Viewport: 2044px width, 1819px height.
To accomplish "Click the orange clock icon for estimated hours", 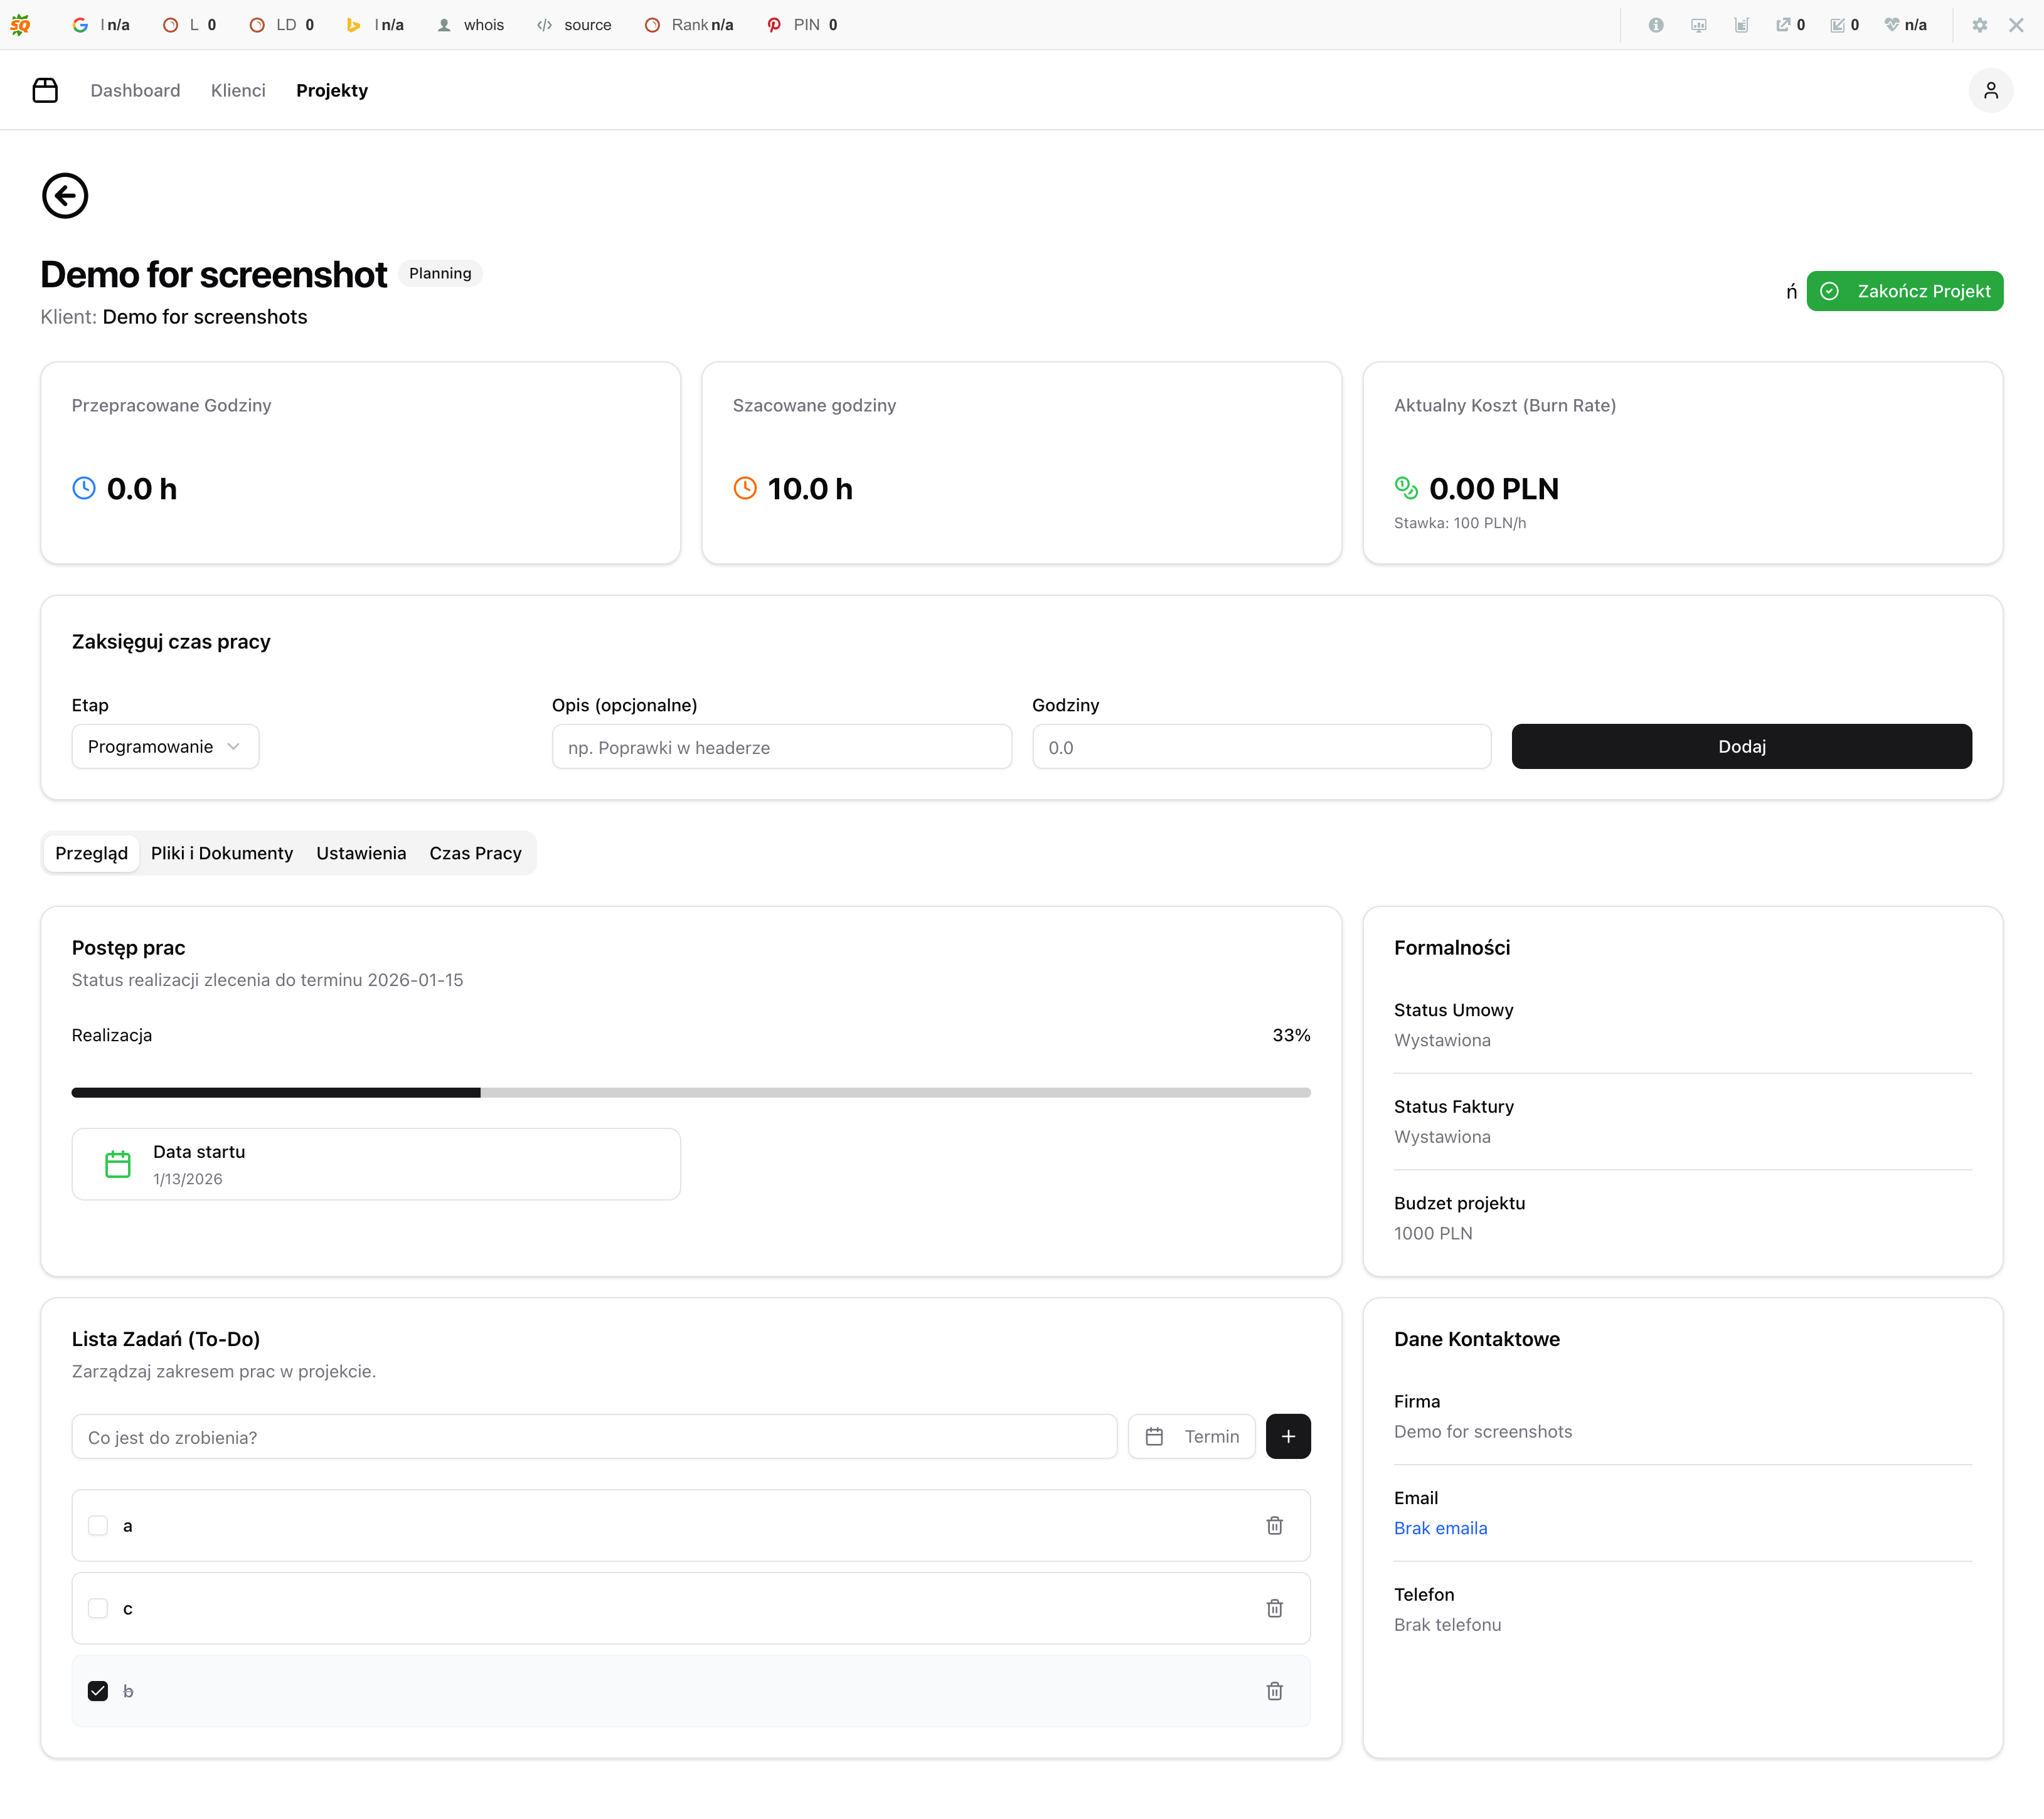I will [x=745, y=488].
